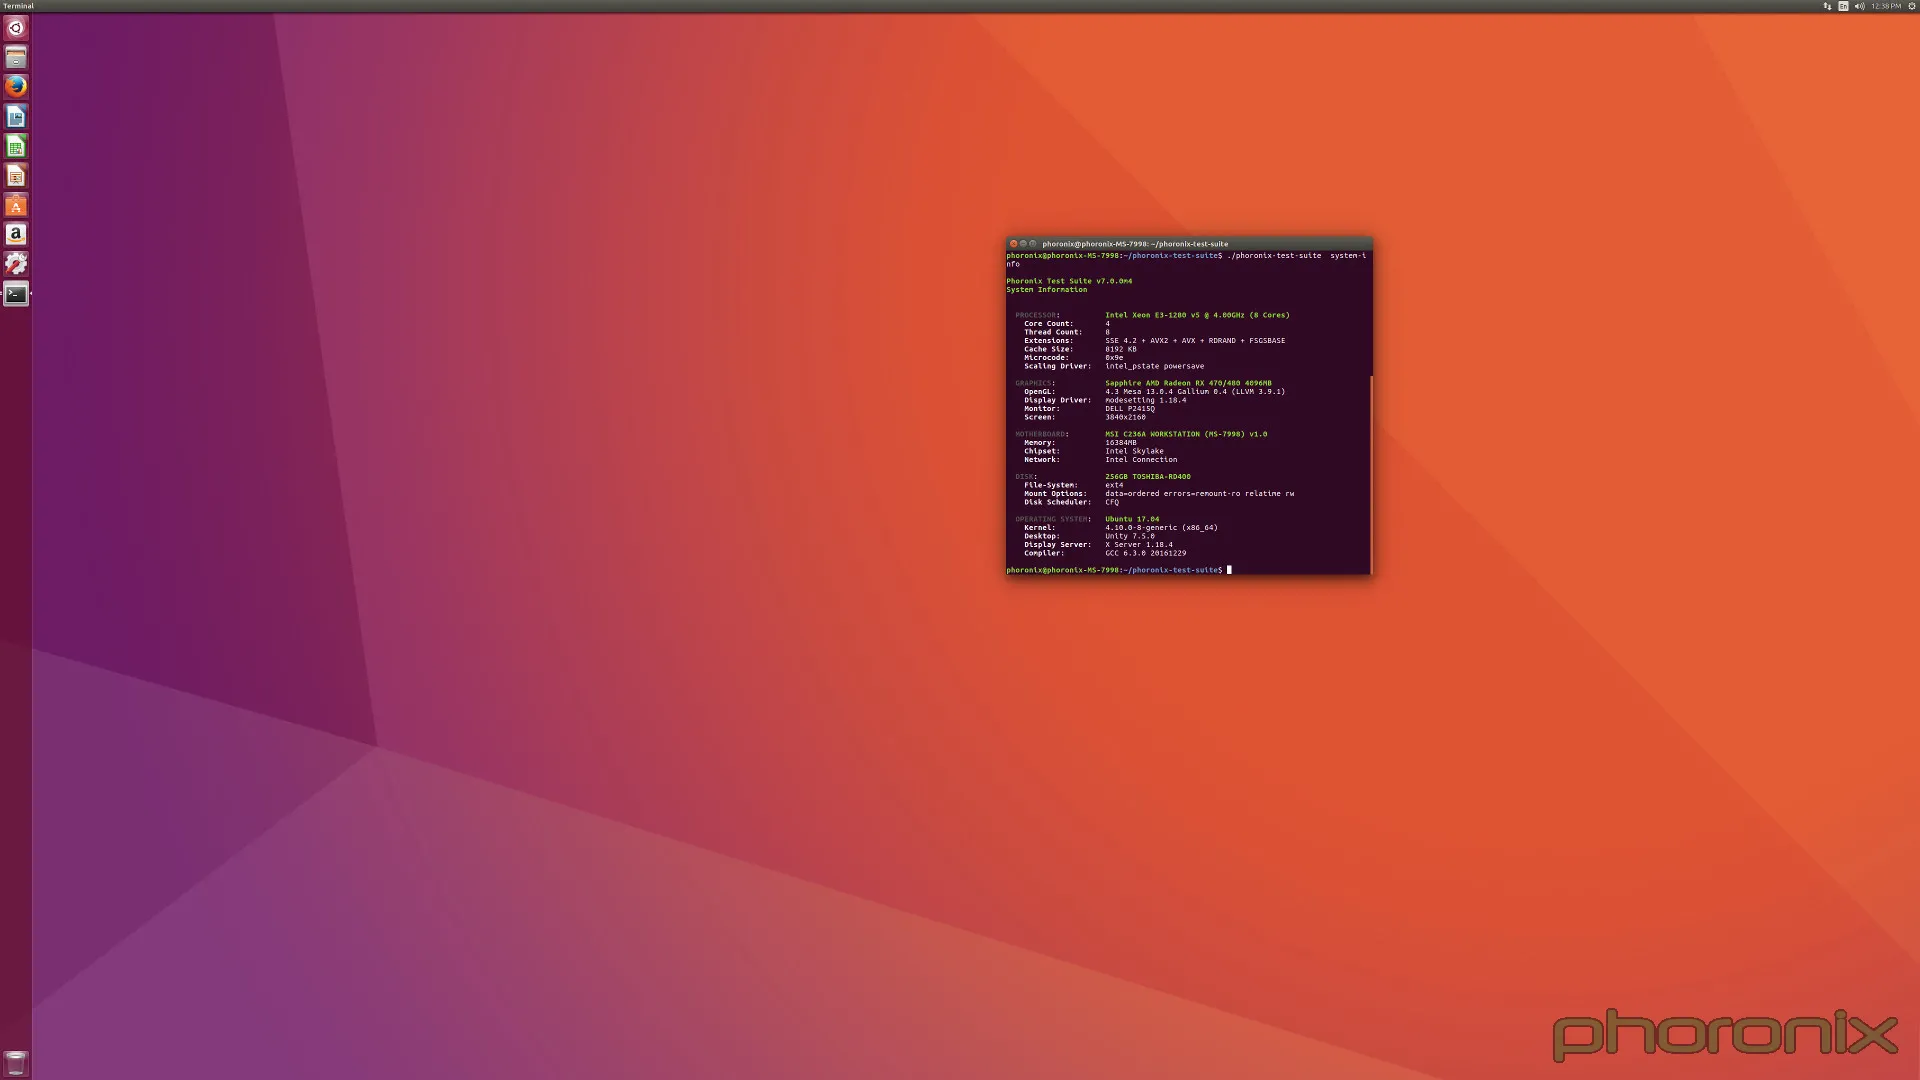Click the 'PROCESSOR:' section label

pyautogui.click(x=1037, y=315)
